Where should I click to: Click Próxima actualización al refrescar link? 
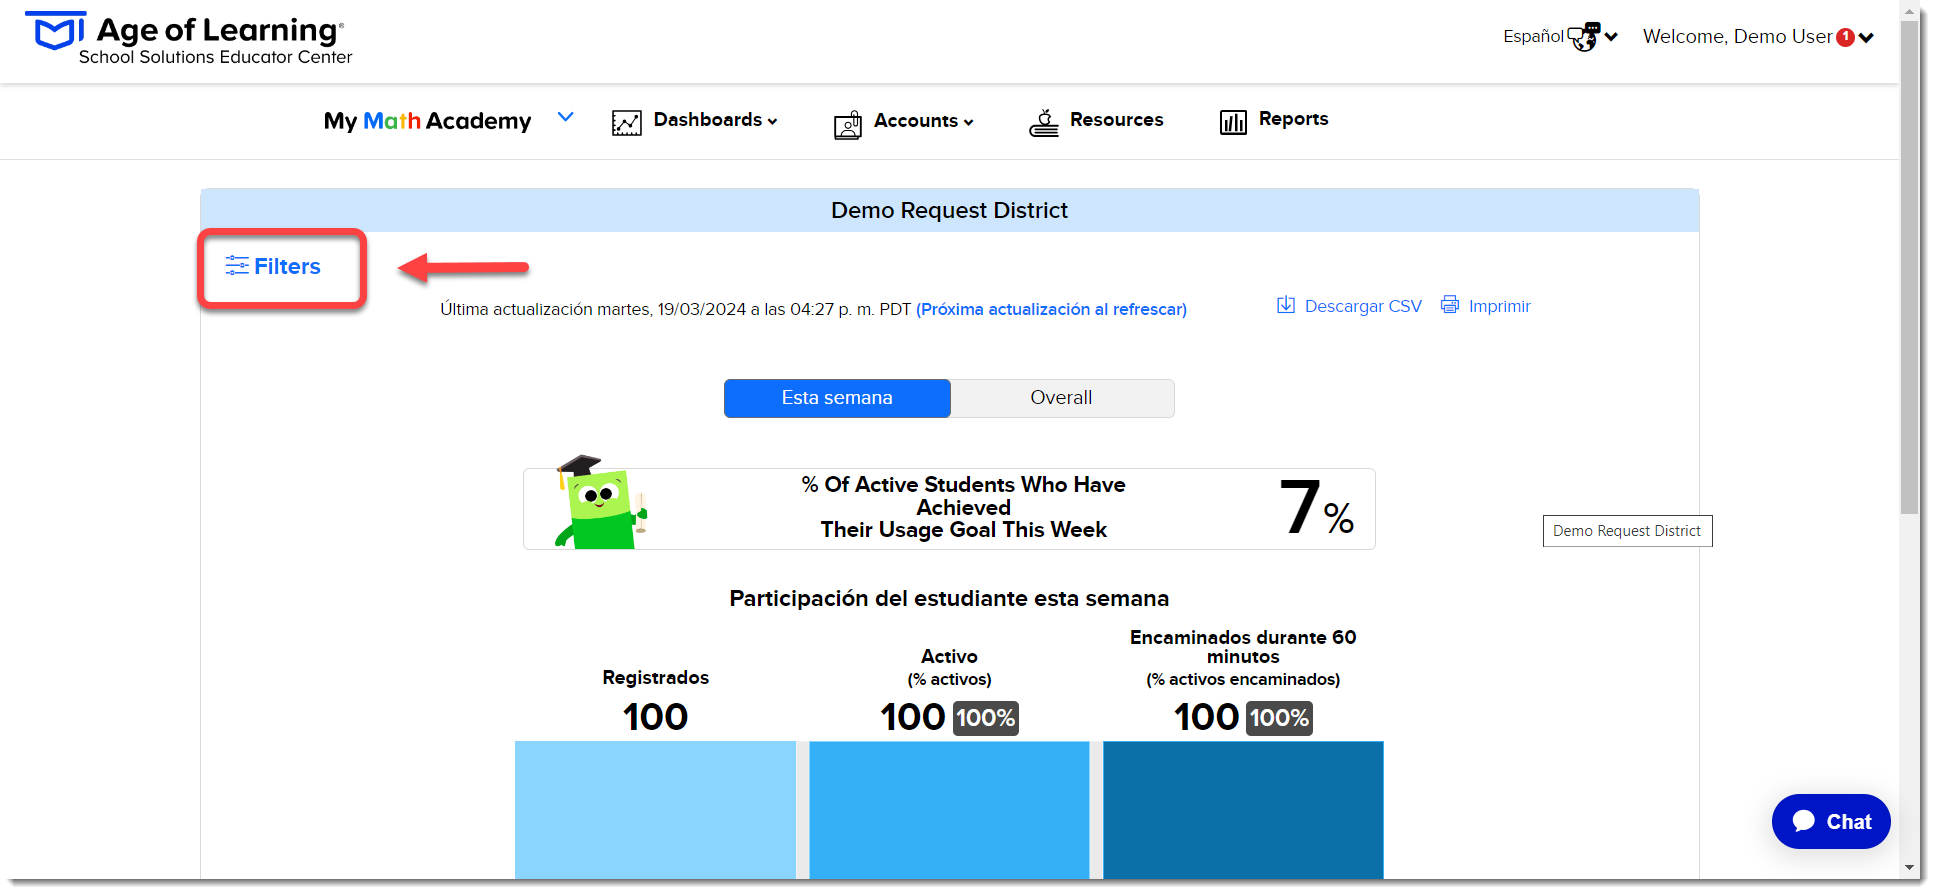[x=1051, y=309]
